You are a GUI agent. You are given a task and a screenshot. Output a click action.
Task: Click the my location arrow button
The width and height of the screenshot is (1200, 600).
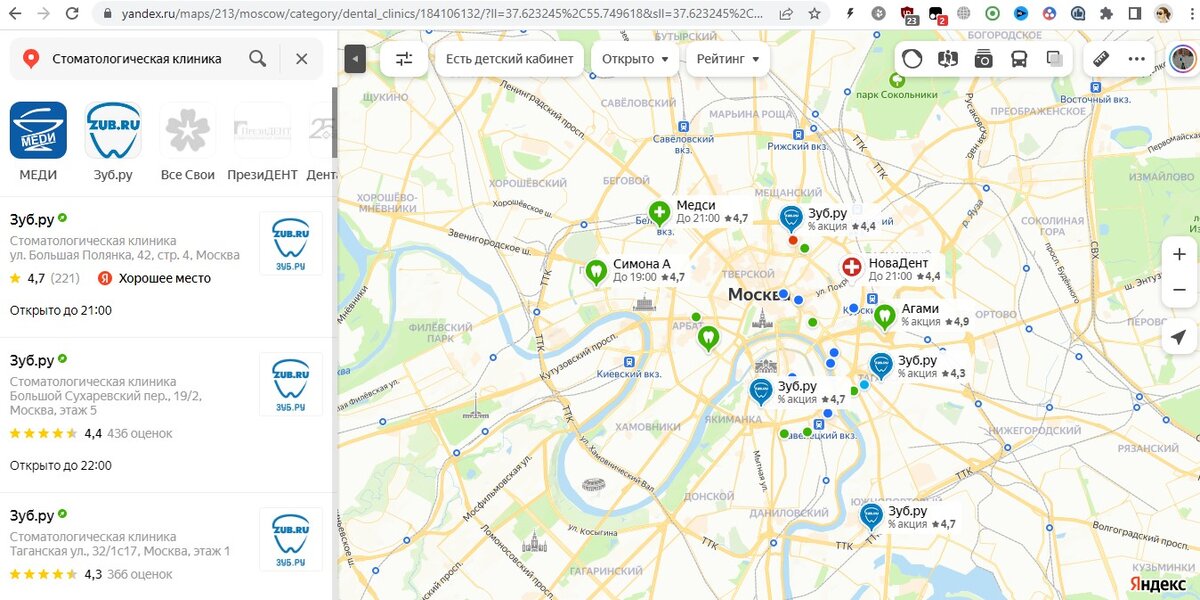tap(1180, 337)
